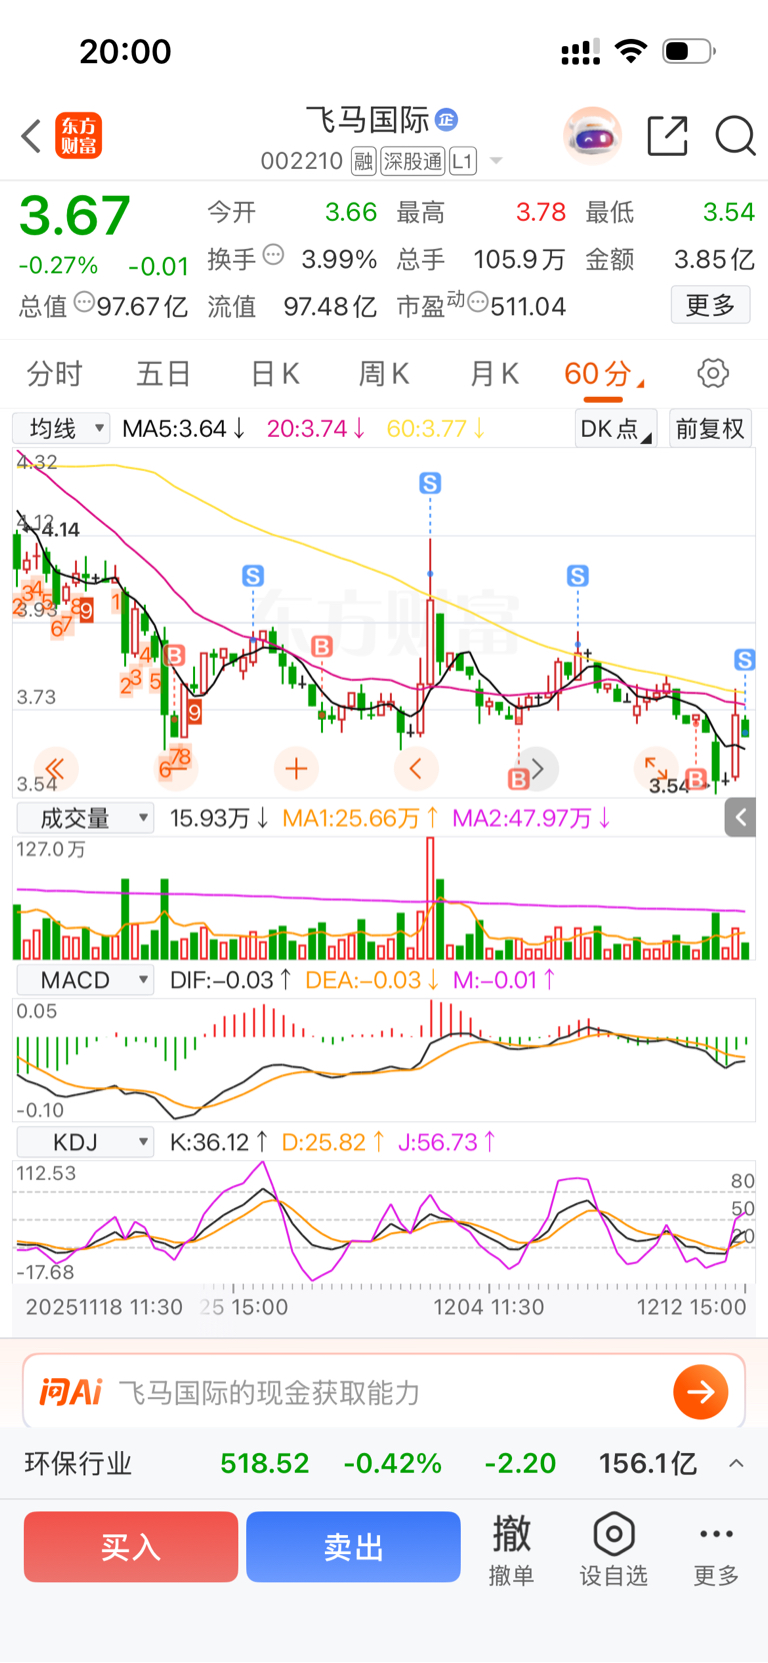
Task: Tap the 深股通 tag
Action: point(413,161)
